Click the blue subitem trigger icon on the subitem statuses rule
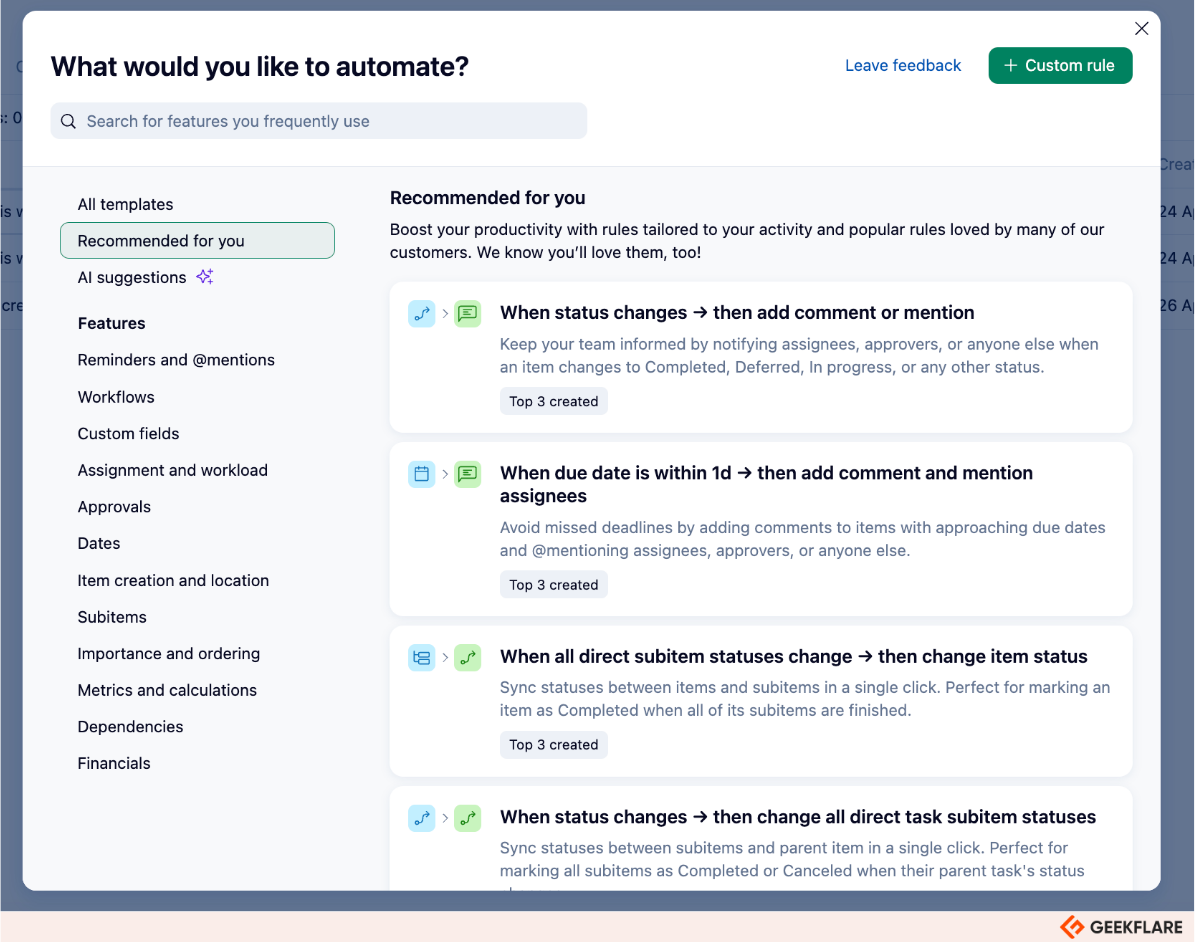This screenshot has width=1195, height=943. tap(421, 657)
